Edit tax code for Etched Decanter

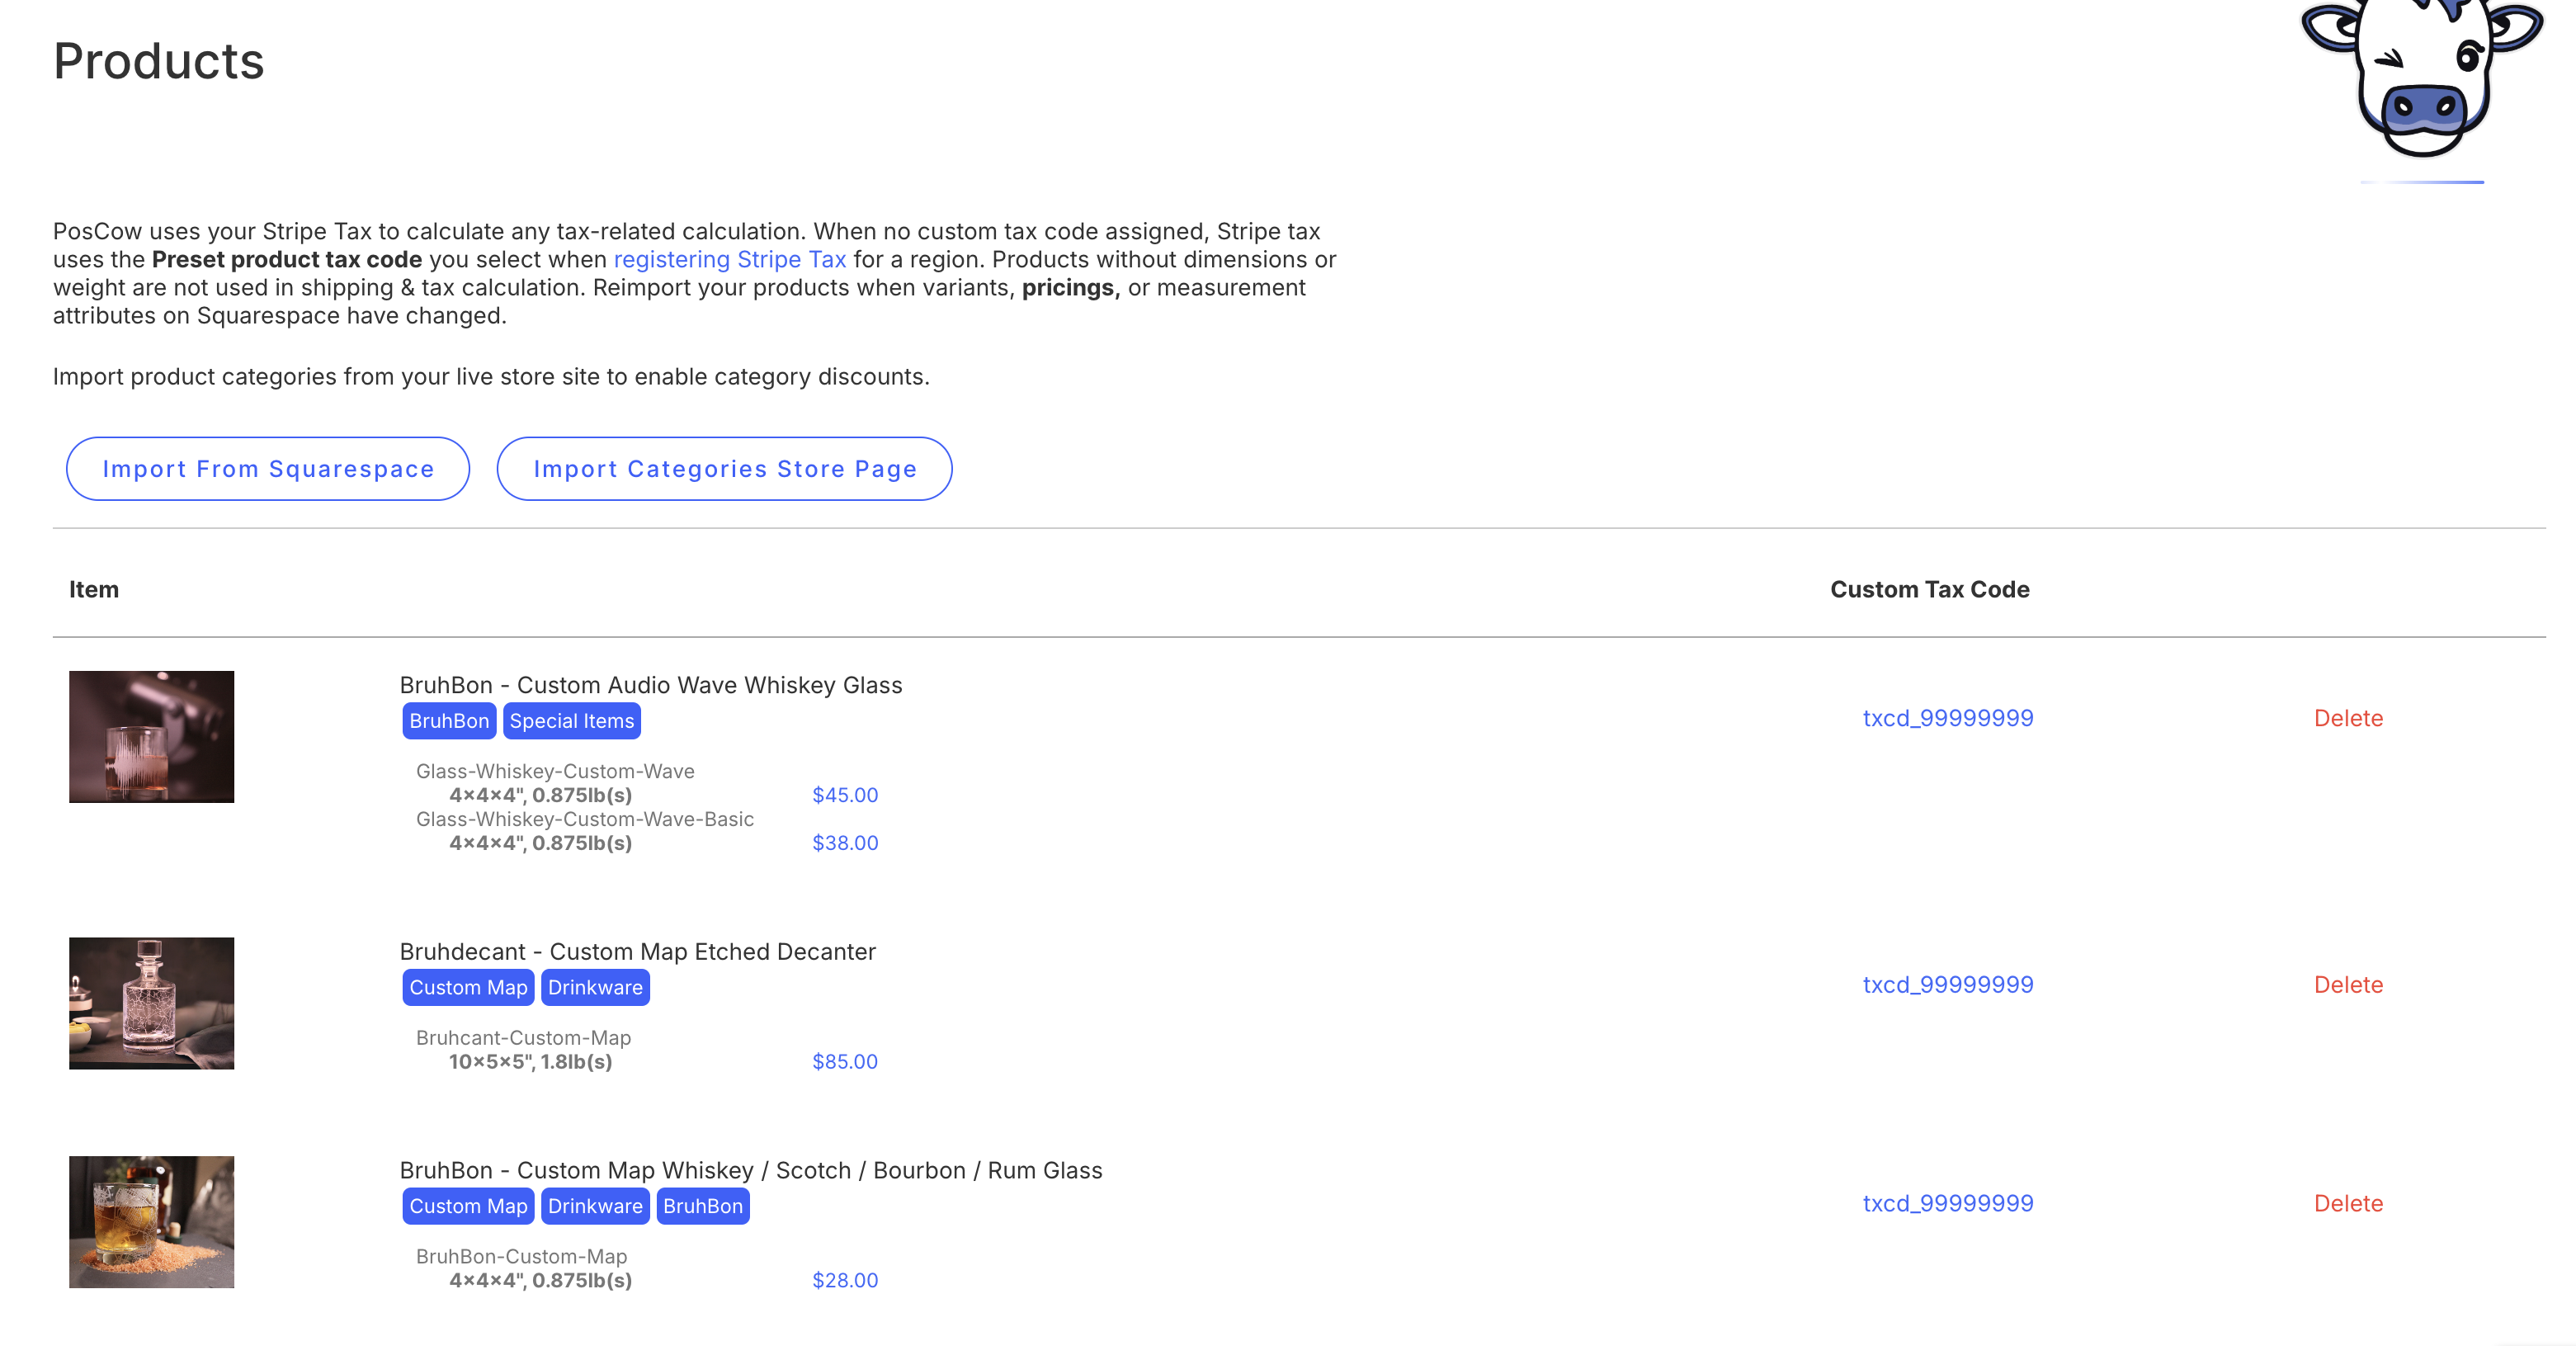point(1947,985)
